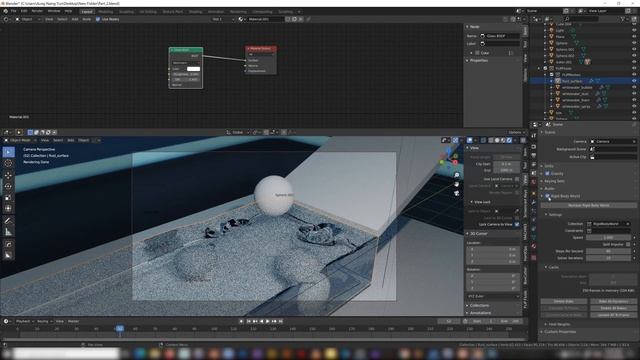The image size is (640, 360).
Task: Open the Render properties tab icon
Action: 533,147
